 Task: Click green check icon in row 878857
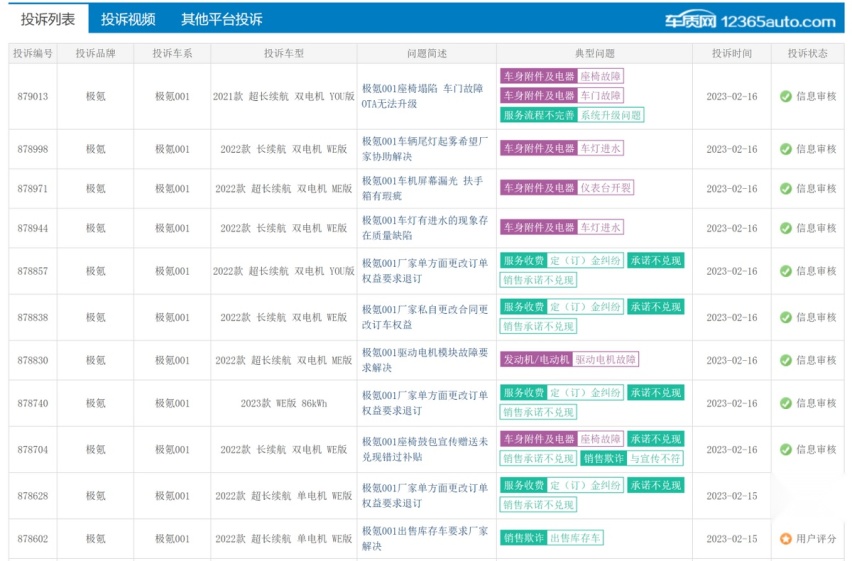pyautogui.click(x=786, y=271)
